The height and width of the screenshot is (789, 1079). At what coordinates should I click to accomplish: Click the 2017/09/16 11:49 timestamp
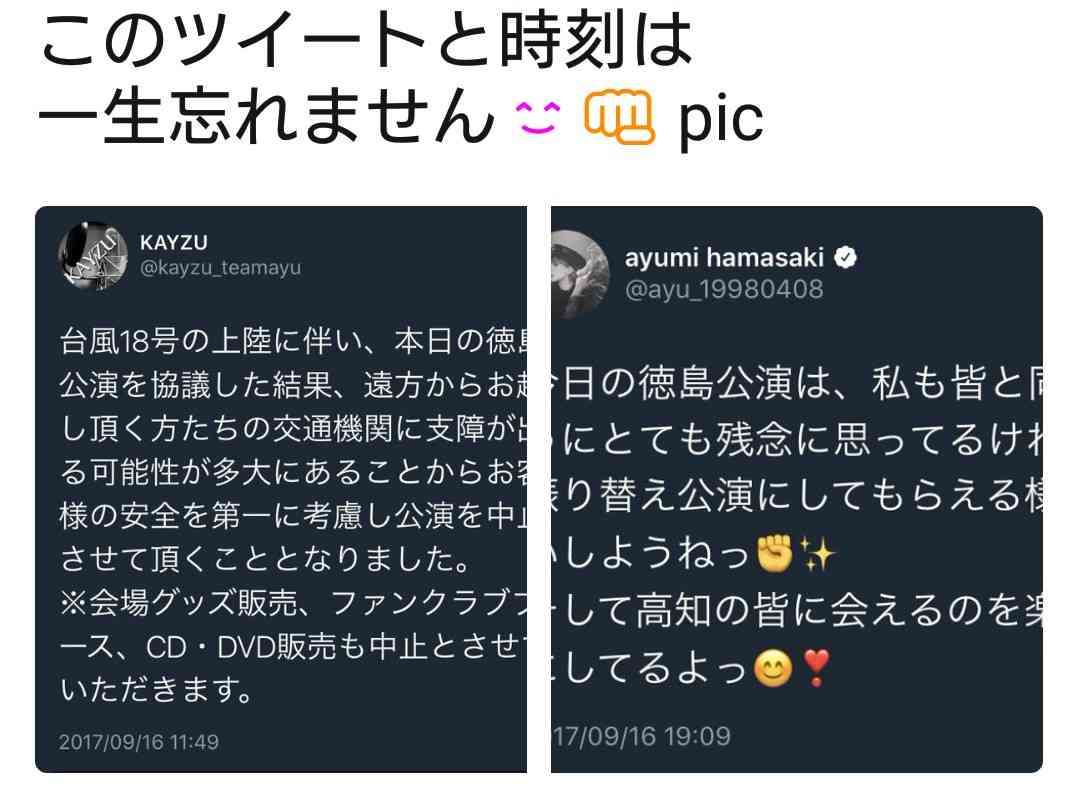point(139,742)
